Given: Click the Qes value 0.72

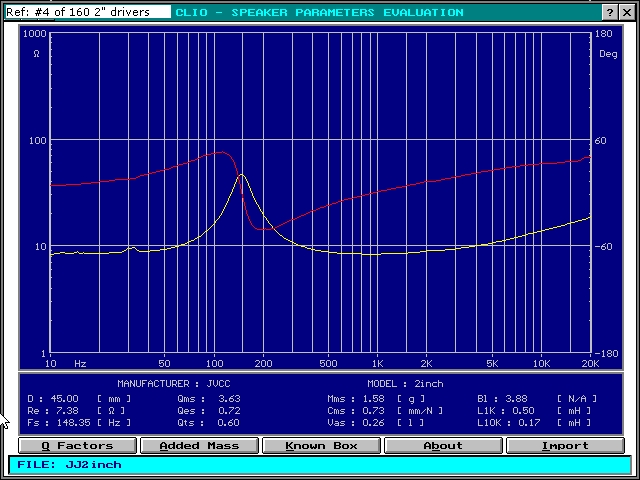Looking at the screenshot, I should click(229, 411).
